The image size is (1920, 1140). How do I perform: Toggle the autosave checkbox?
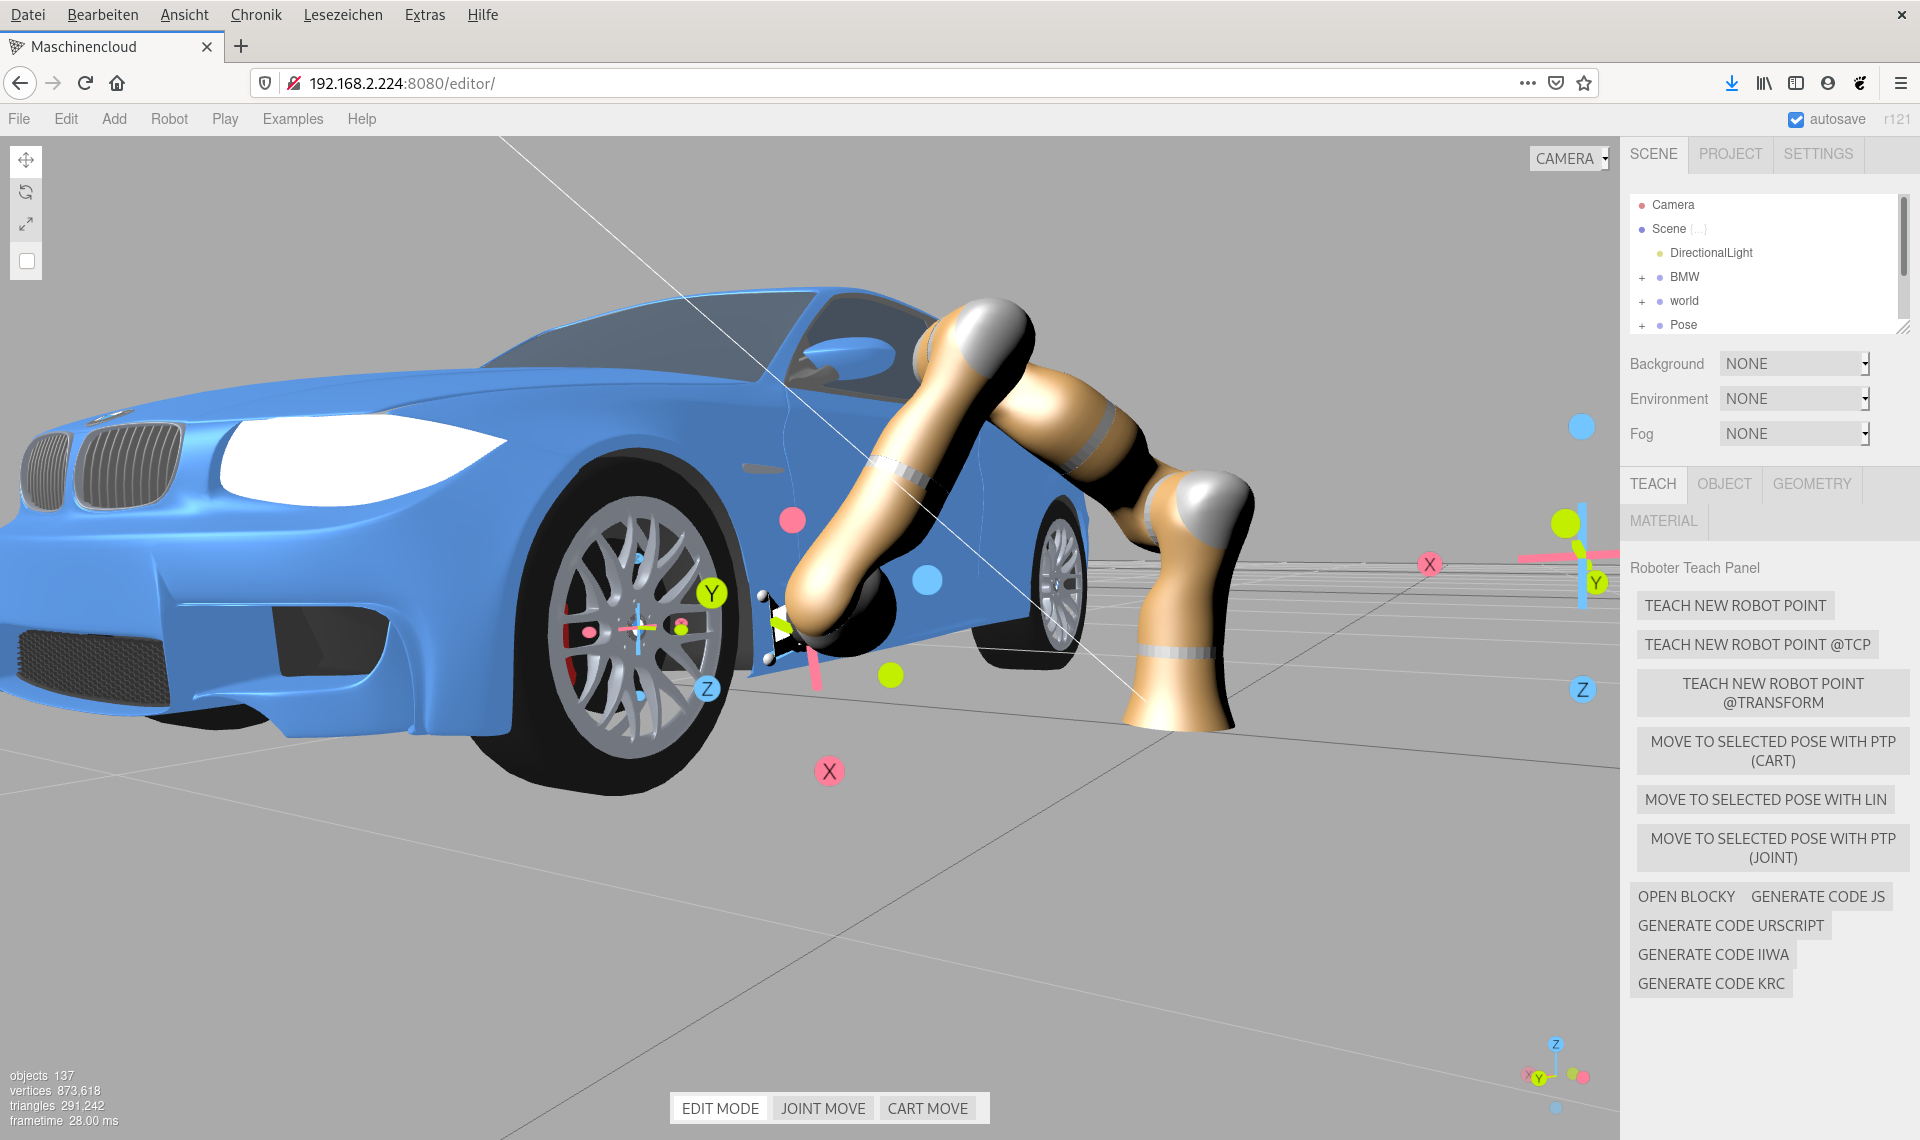(x=1796, y=120)
